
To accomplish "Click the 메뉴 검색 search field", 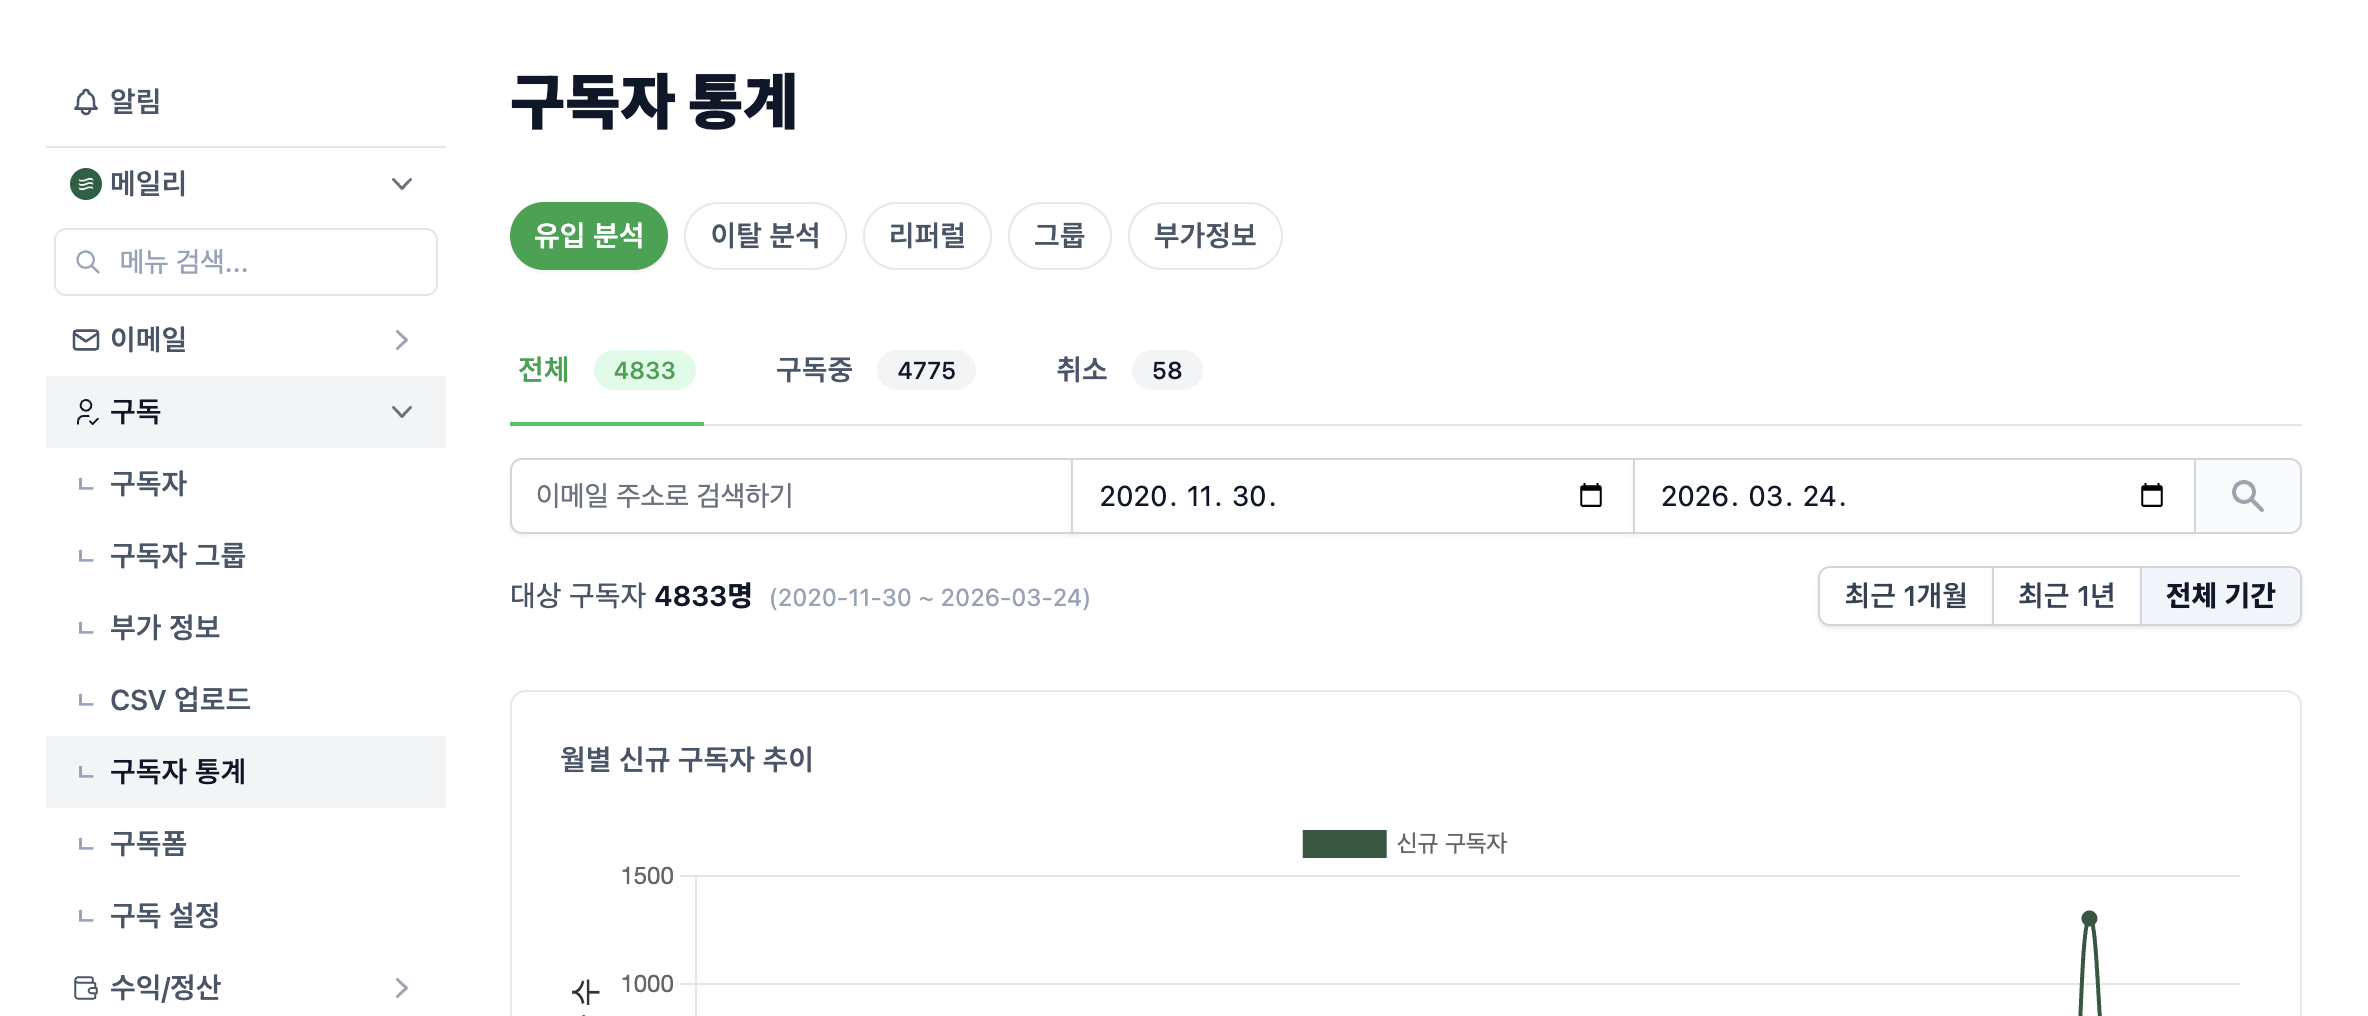I will click(245, 262).
